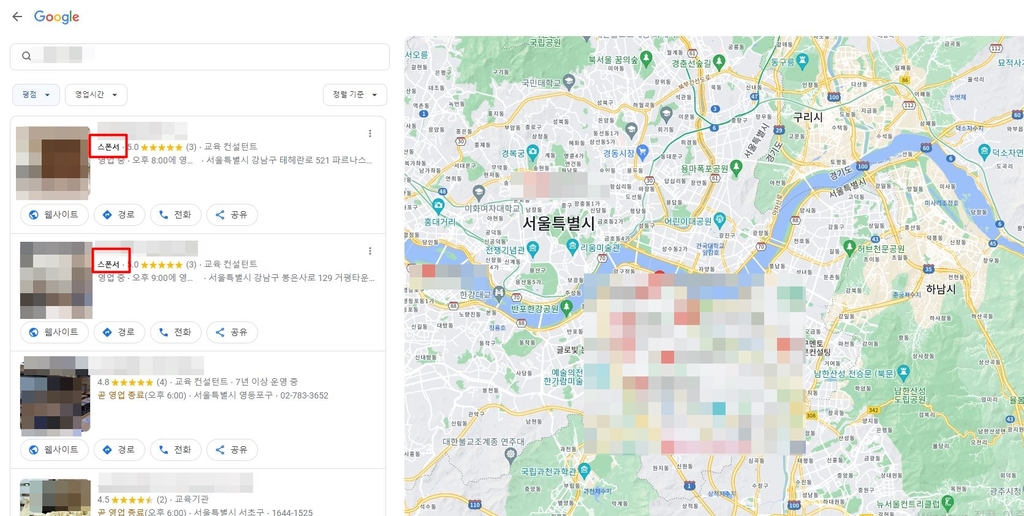Click the 서울특별시 city label on map
The height and width of the screenshot is (516, 1024).
[x=559, y=224]
